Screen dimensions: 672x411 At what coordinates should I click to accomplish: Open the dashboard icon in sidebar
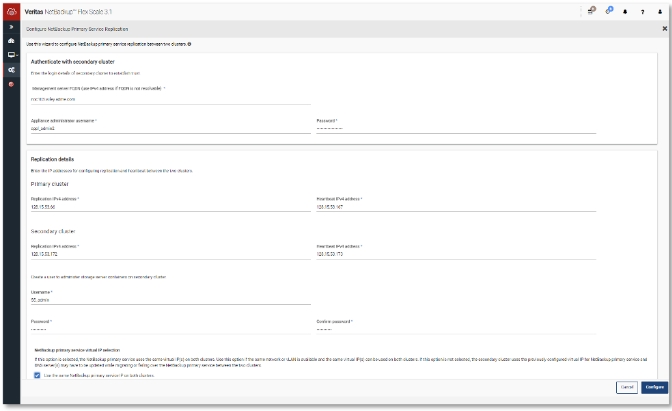(x=11, y=41)
